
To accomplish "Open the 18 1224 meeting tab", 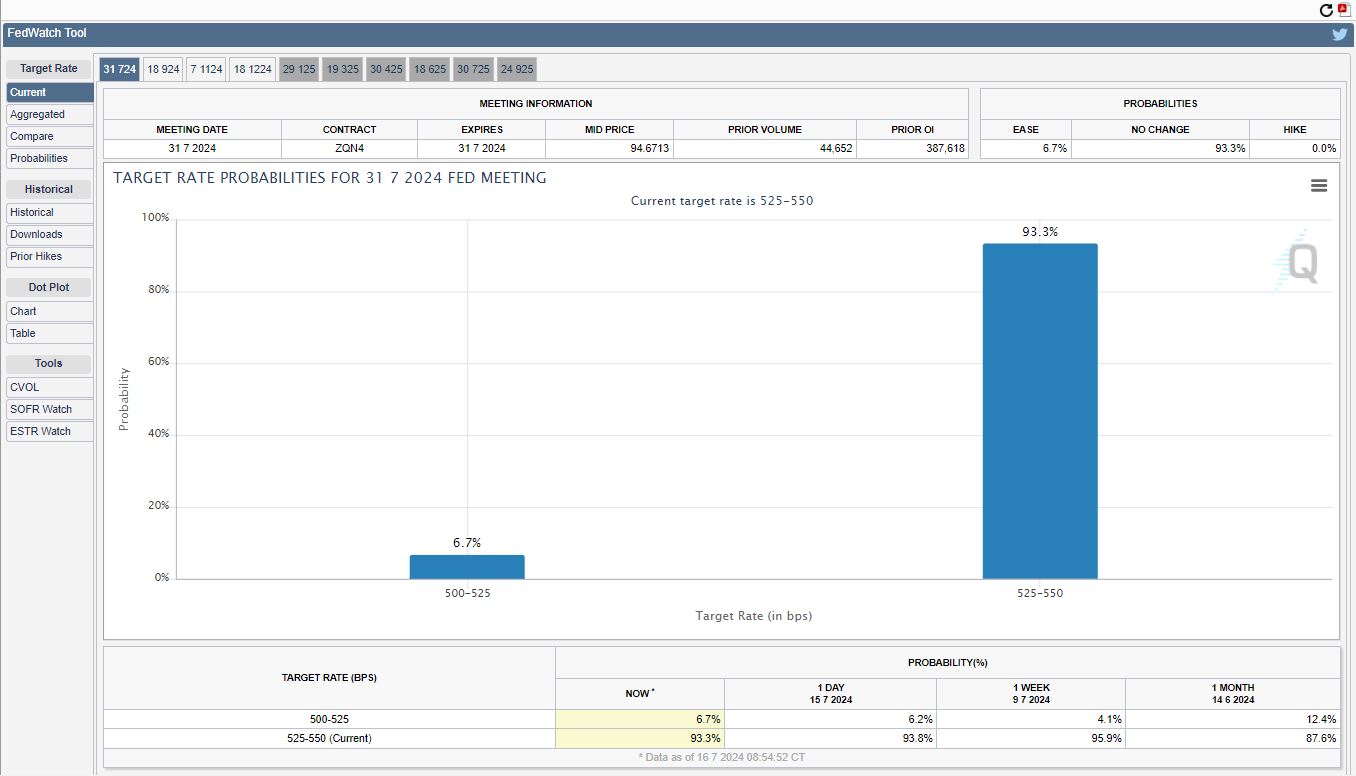I will 253,69.
